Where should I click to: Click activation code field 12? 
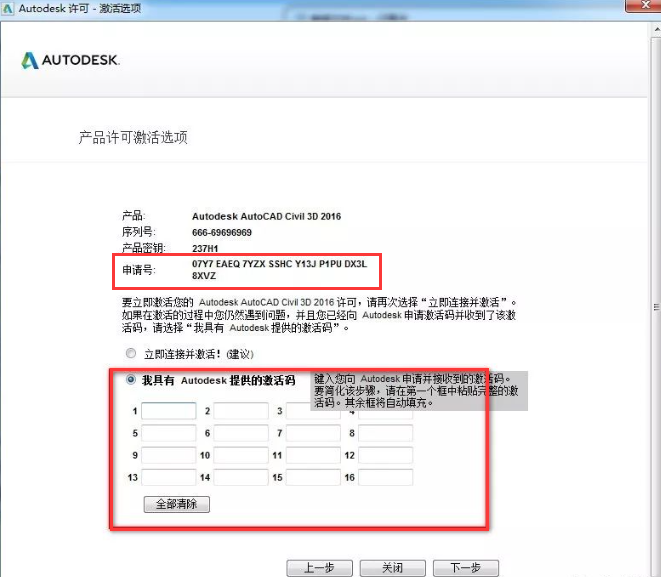386,455
